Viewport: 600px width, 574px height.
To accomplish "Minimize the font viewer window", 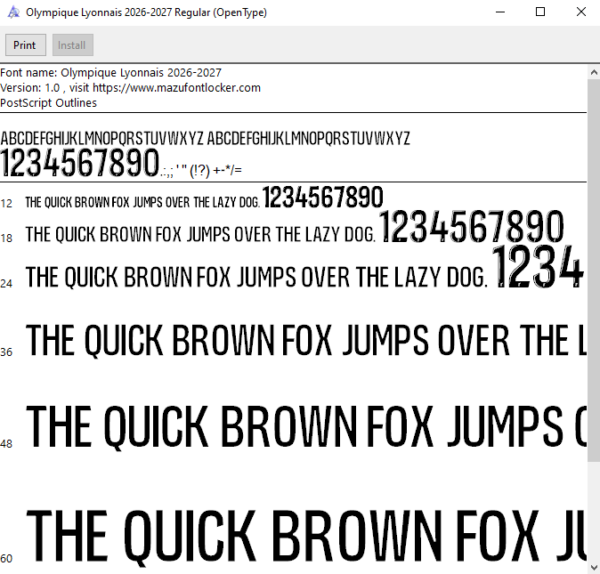I will tap(500, 12).
